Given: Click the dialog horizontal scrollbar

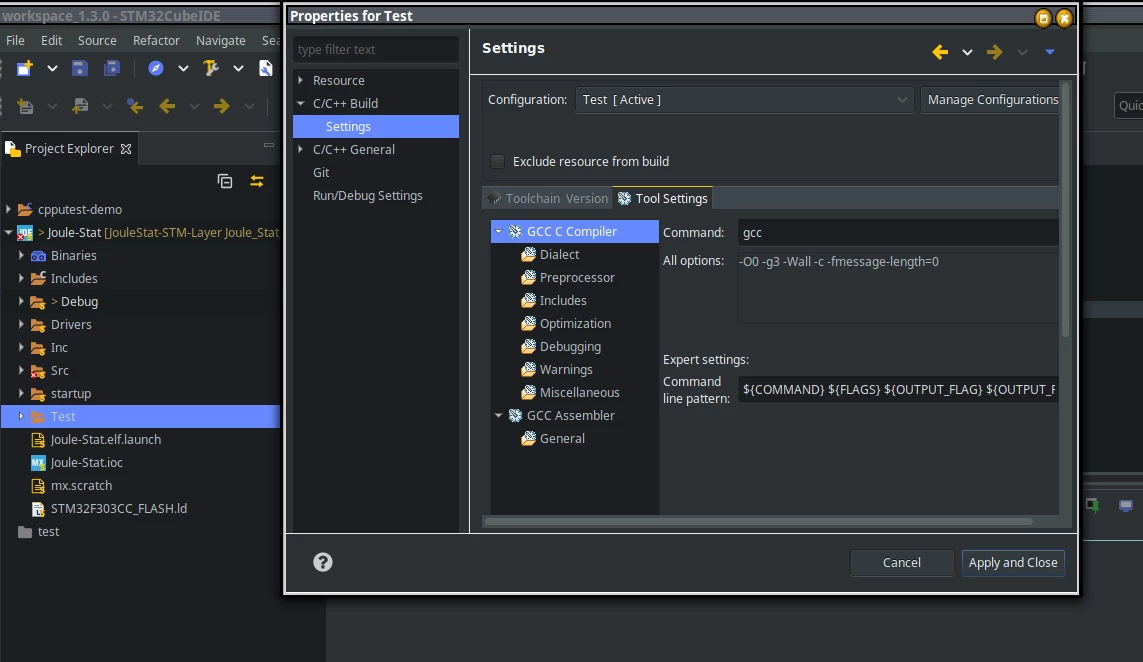Looking at the screenshot, I should coord(758,521).
